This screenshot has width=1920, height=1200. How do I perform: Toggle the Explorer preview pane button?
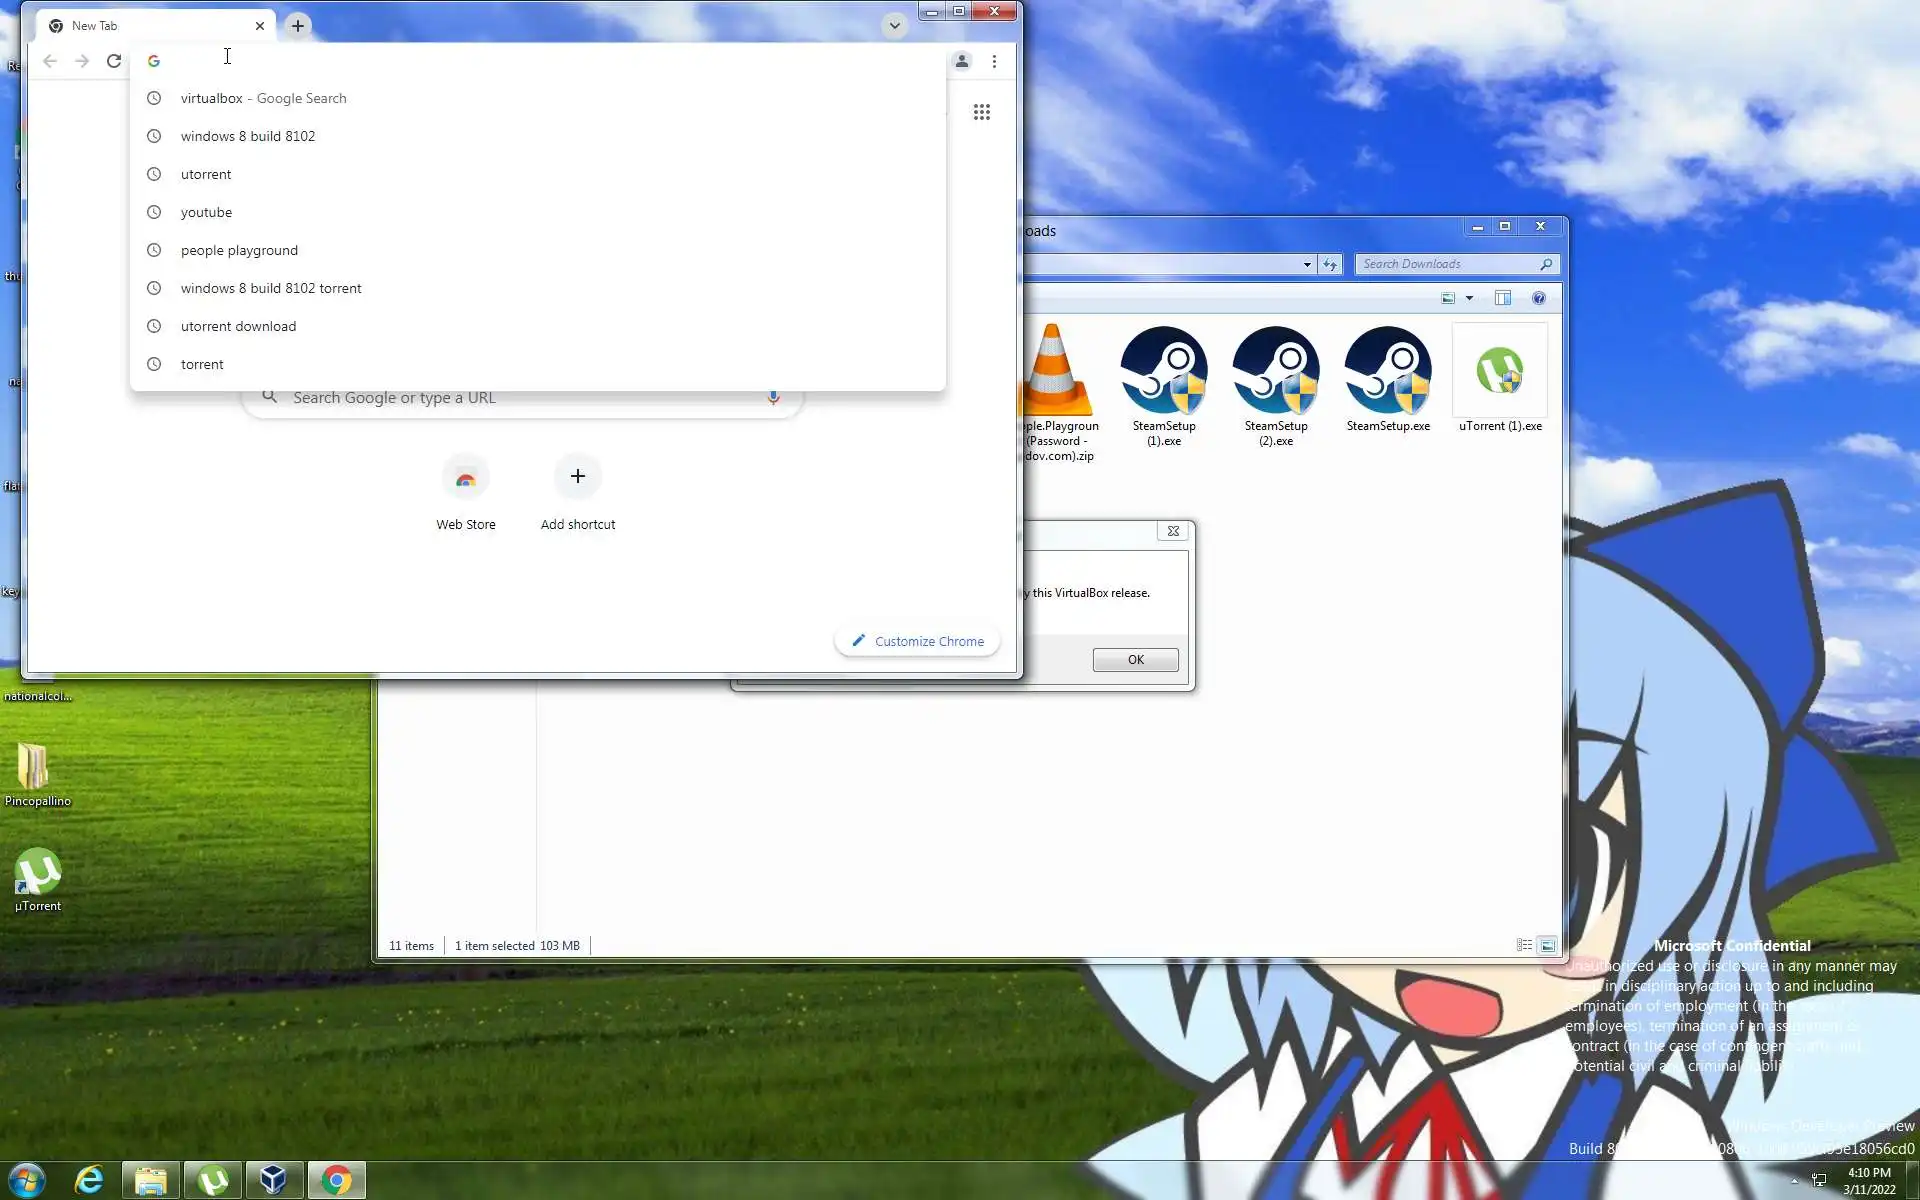point(1502,298)
